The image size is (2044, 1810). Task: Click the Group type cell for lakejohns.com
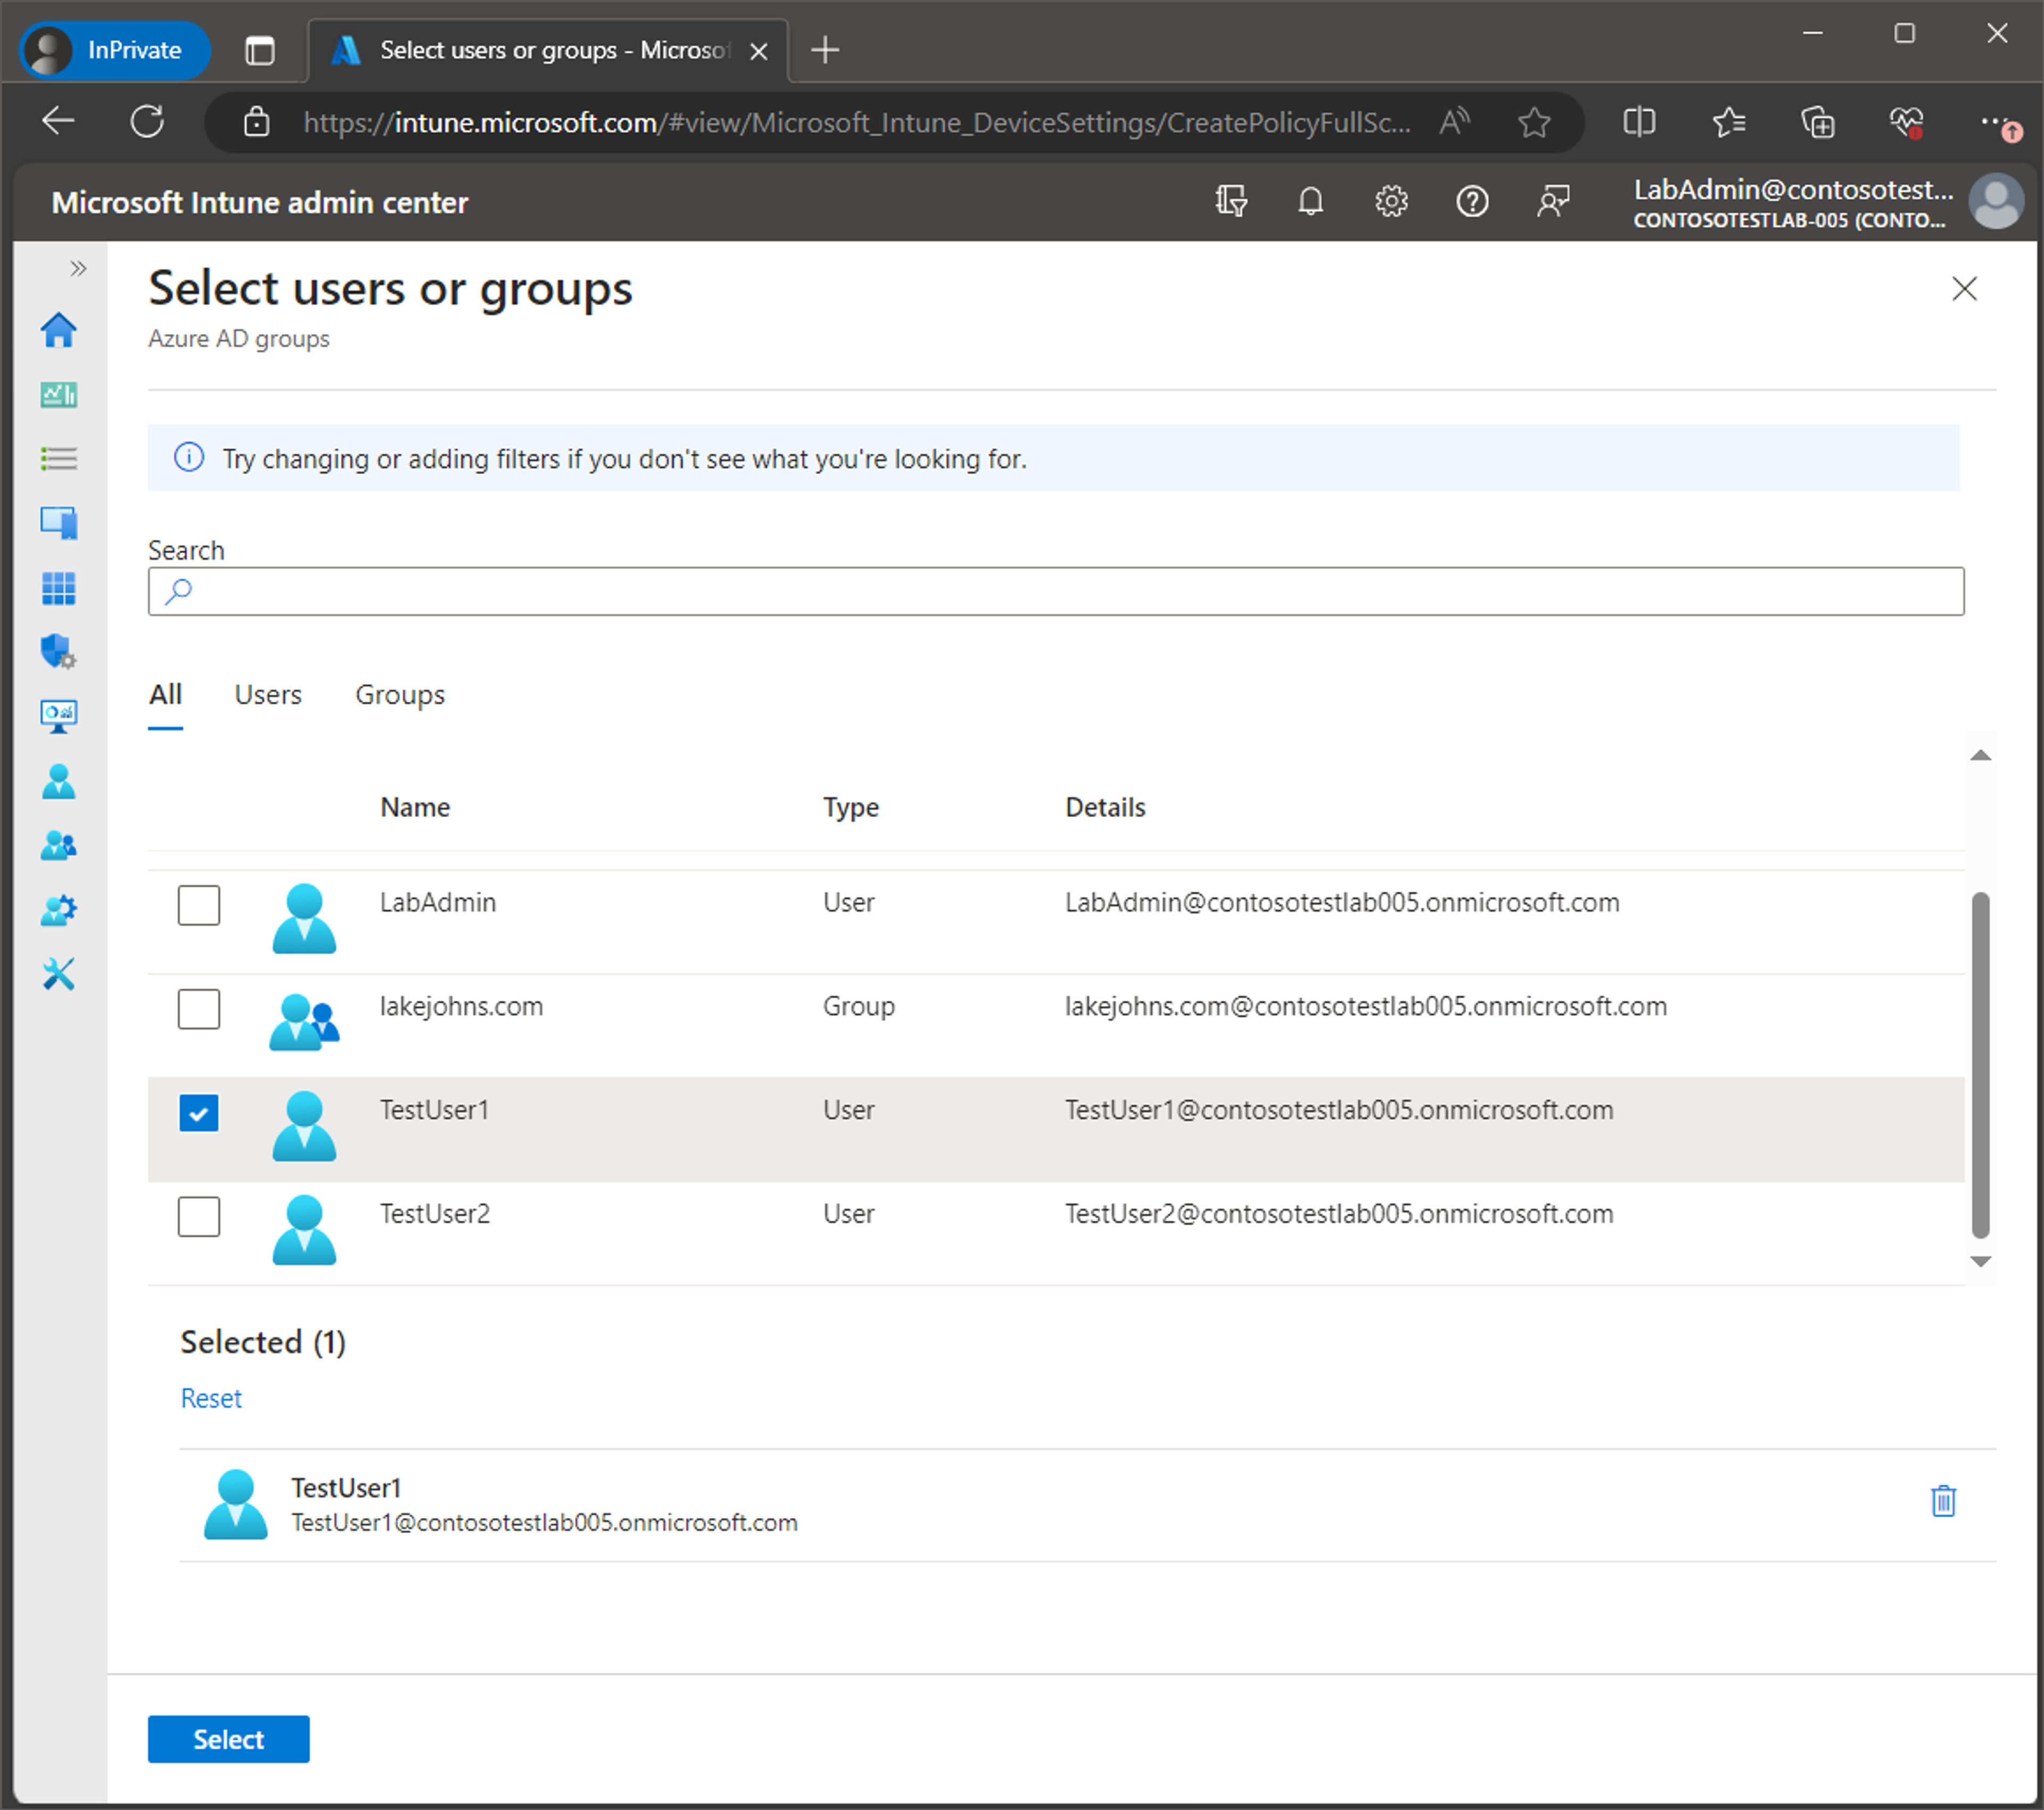859,1006
